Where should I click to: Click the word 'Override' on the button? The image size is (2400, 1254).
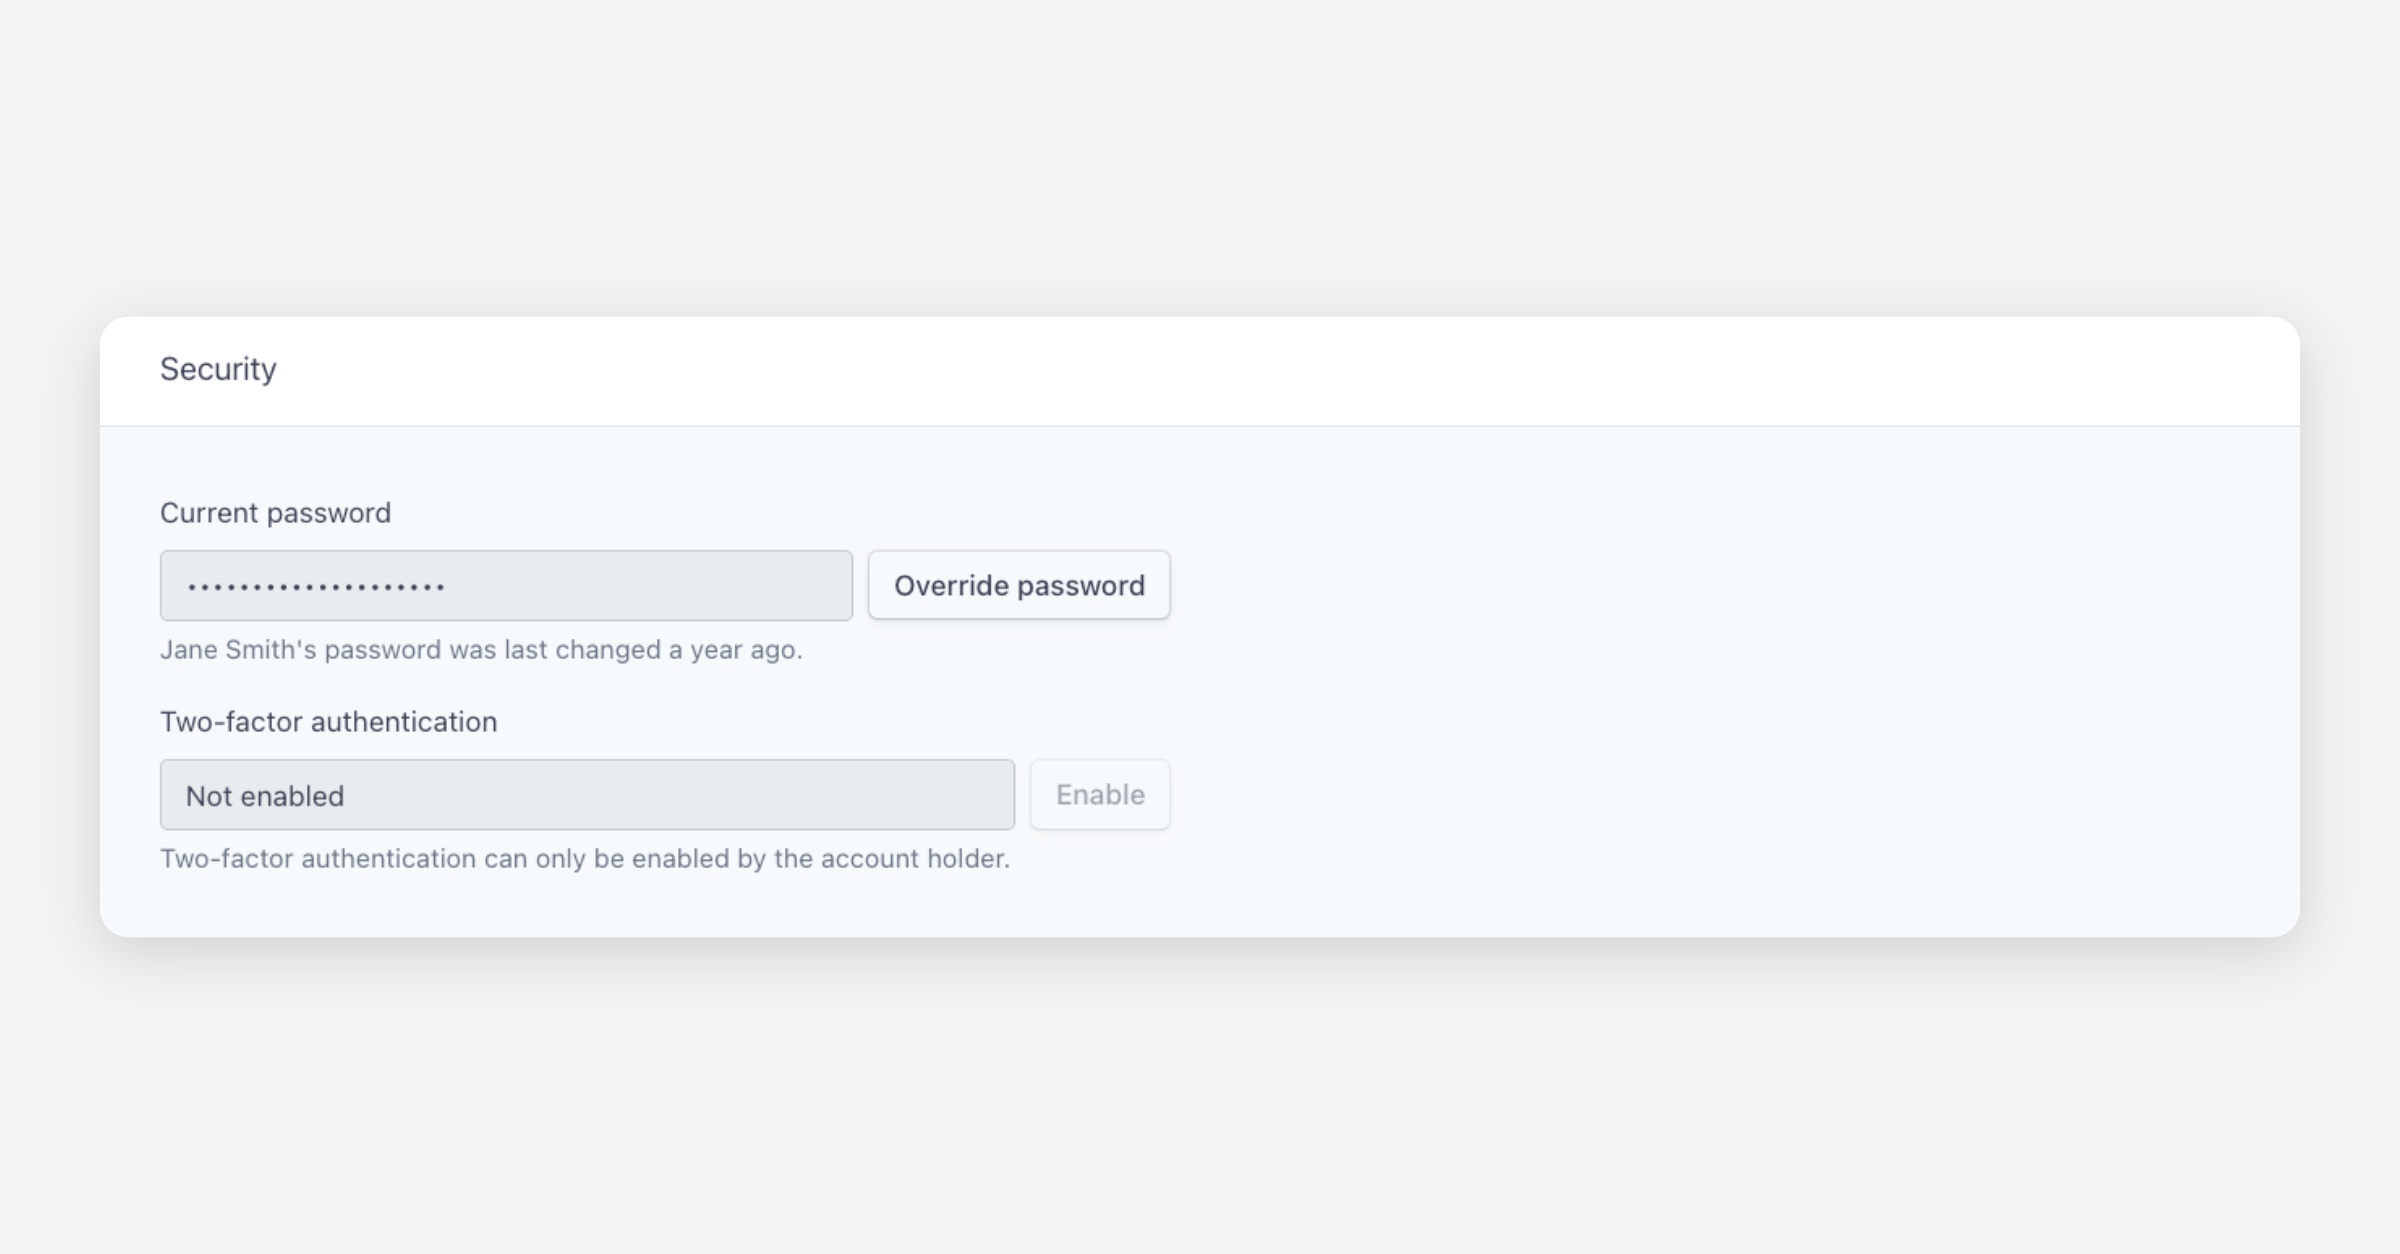(x=951, y=585)
